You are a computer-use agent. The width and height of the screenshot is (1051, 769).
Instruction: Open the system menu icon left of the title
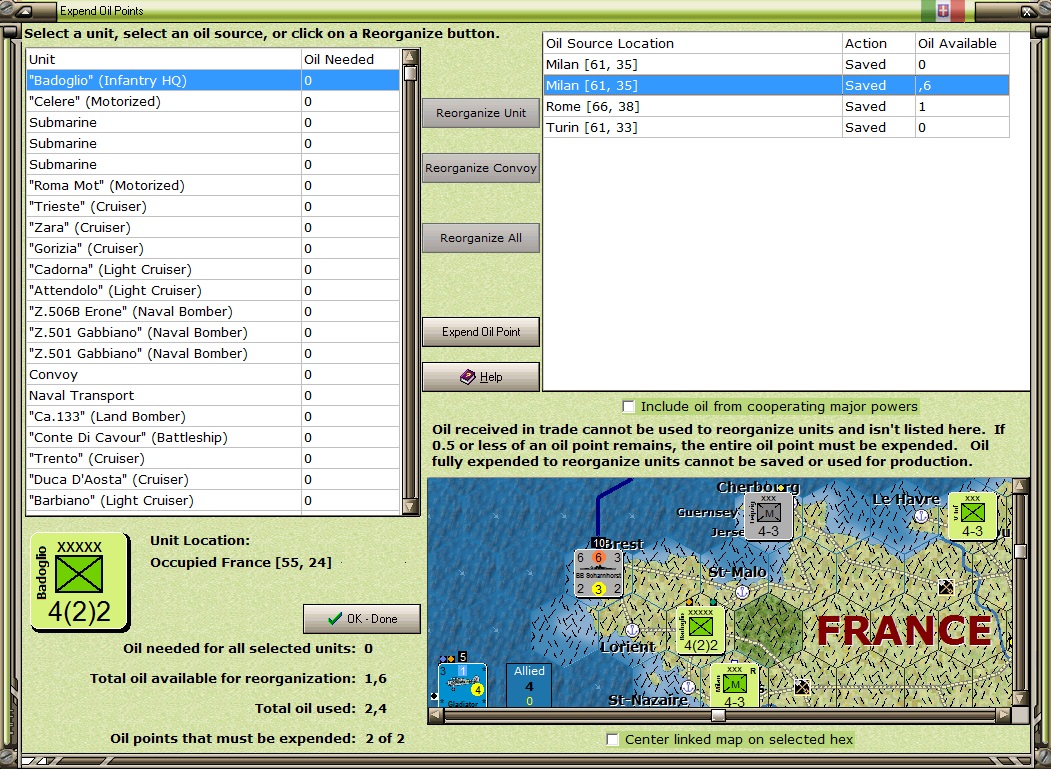coord(23,11)
